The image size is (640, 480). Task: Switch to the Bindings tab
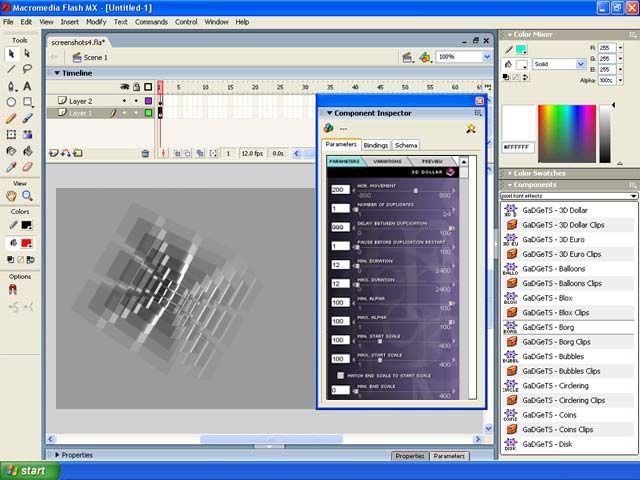pos(375,145)
